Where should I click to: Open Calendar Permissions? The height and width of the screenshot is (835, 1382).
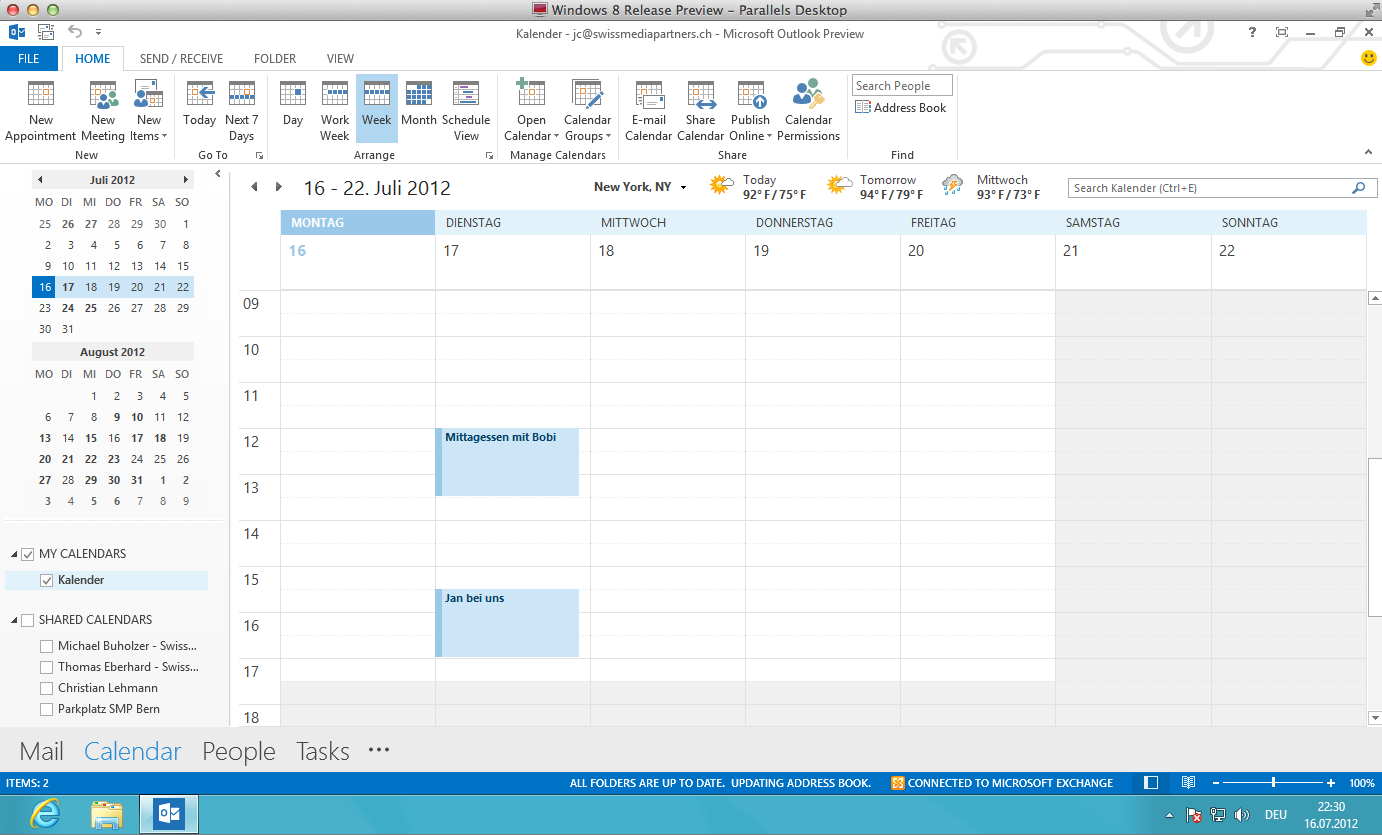[808, 111]
